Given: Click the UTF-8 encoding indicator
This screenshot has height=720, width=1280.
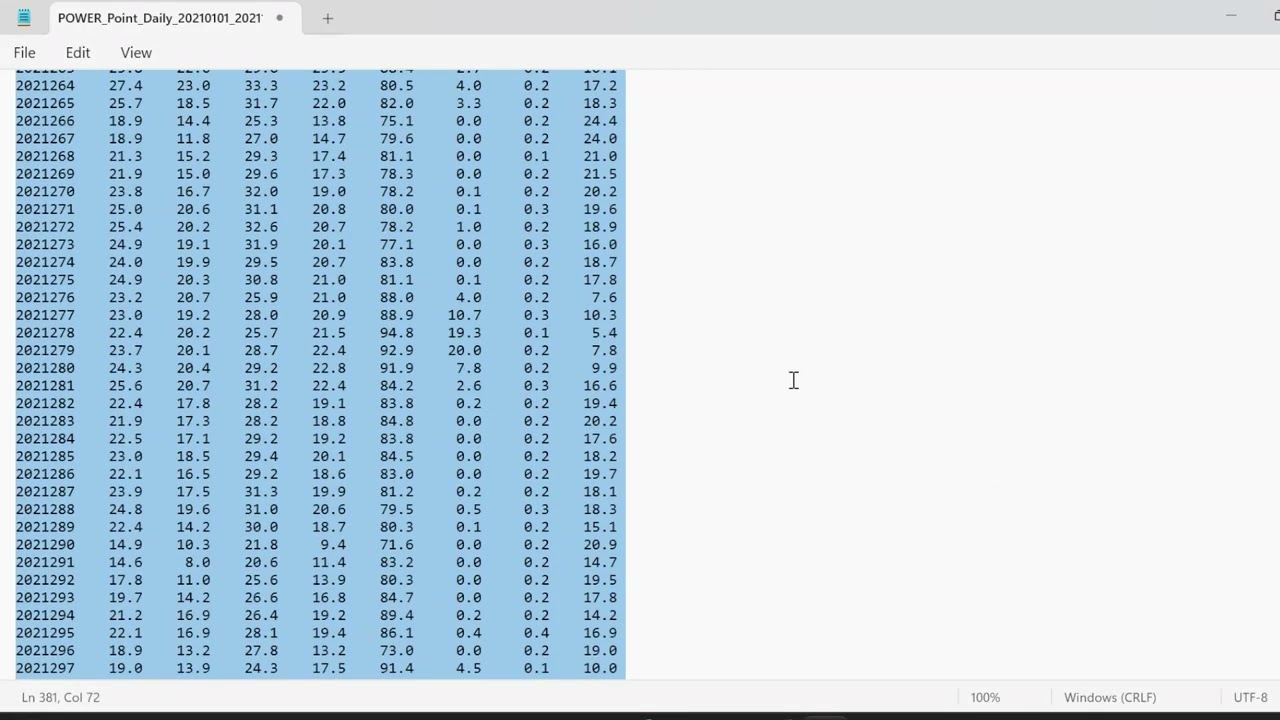Looking at the screenshot, I should click(x=1250, y=697).
